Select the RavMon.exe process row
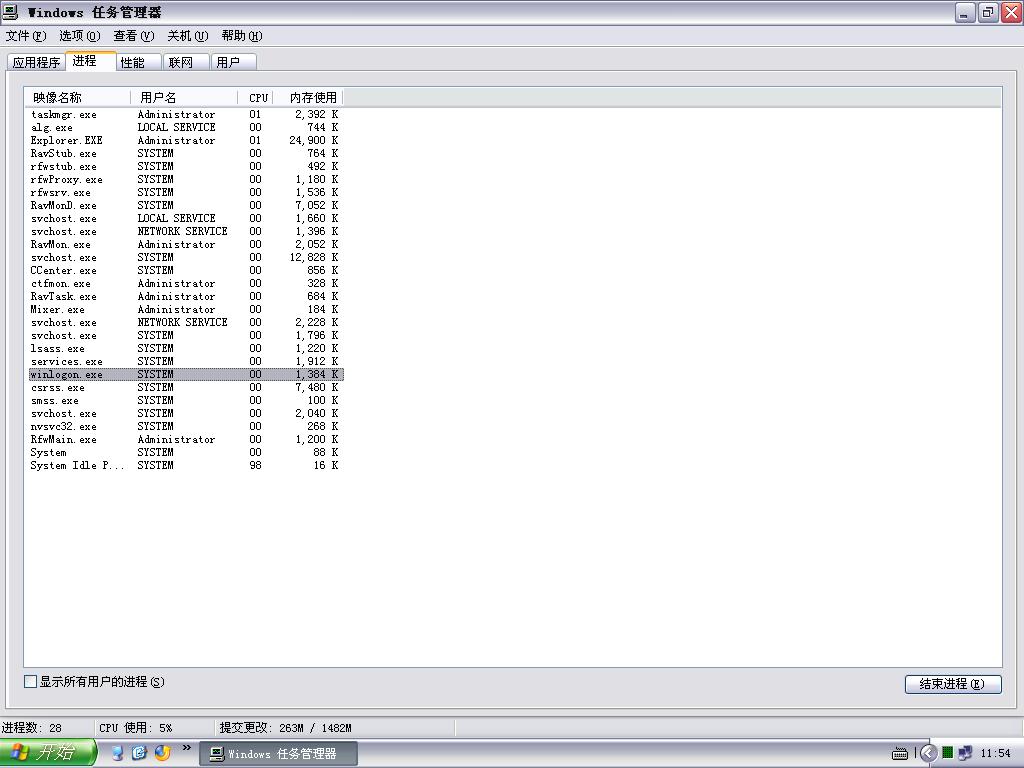 [x=185, y=244]
